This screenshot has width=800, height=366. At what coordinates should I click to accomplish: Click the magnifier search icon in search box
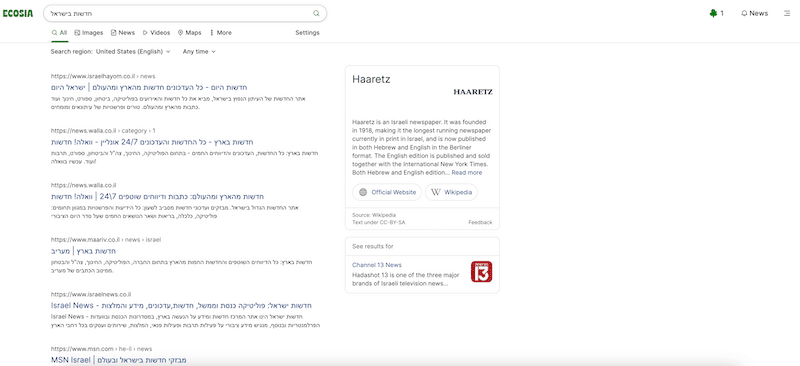click(x=316, y=13)
